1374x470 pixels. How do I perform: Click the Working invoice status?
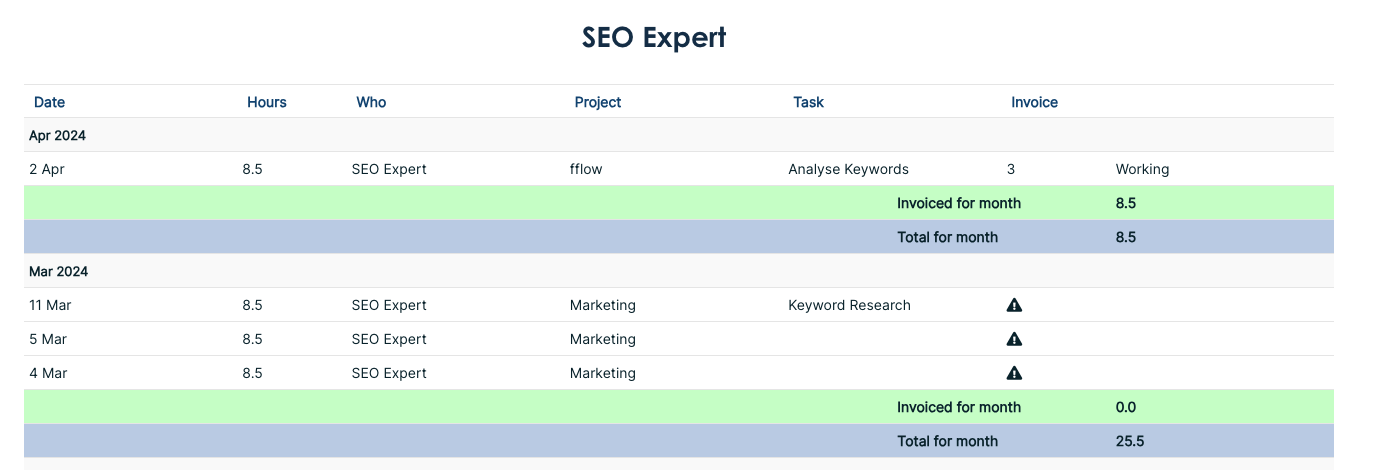pyautogui.click(x=1142, y=169)
